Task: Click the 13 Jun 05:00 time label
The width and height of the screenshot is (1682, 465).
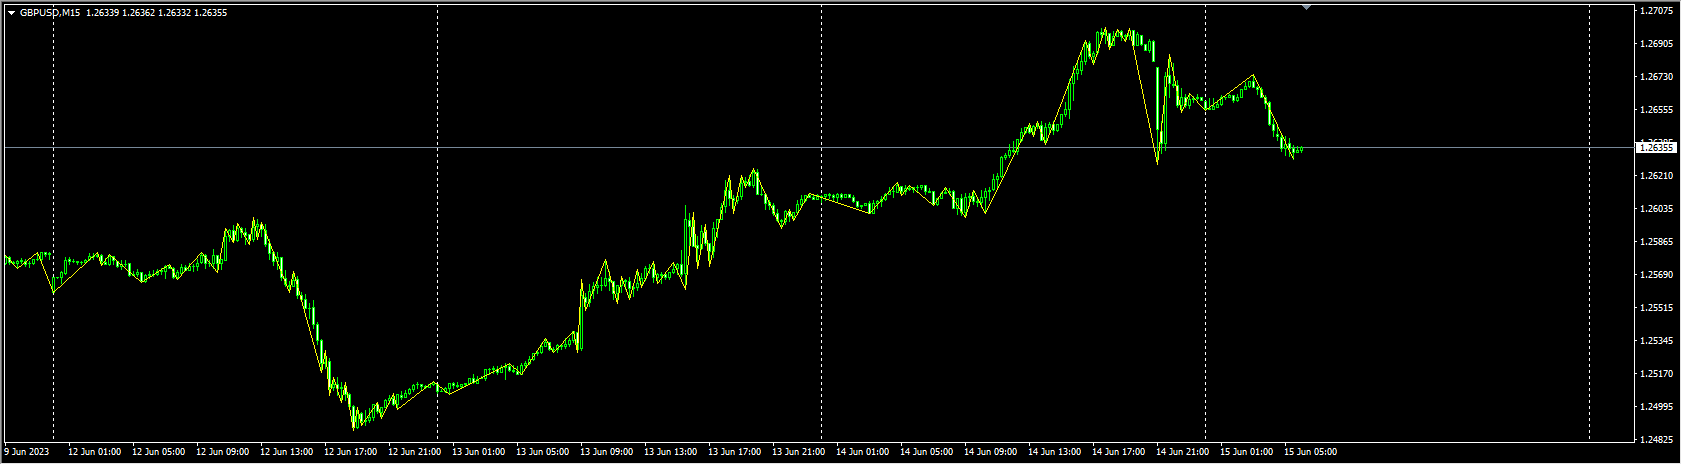Action: pos(542,452)
